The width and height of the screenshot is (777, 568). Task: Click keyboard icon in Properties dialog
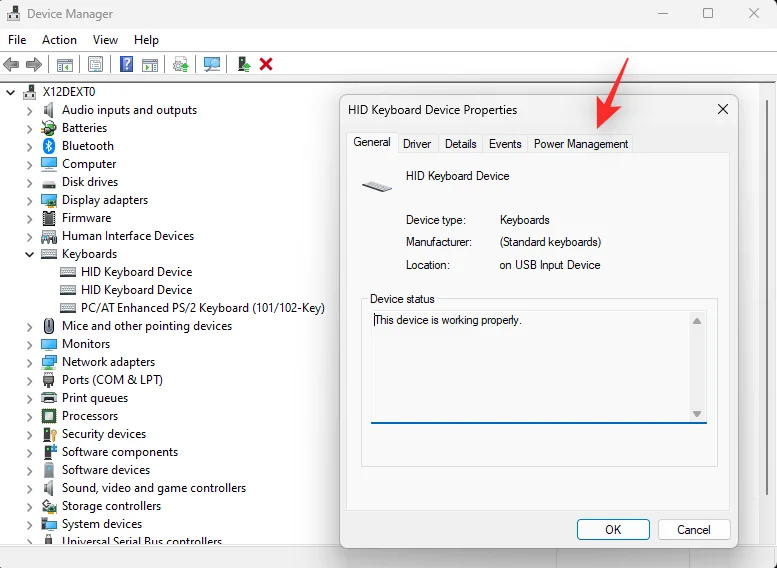(377, 186)
